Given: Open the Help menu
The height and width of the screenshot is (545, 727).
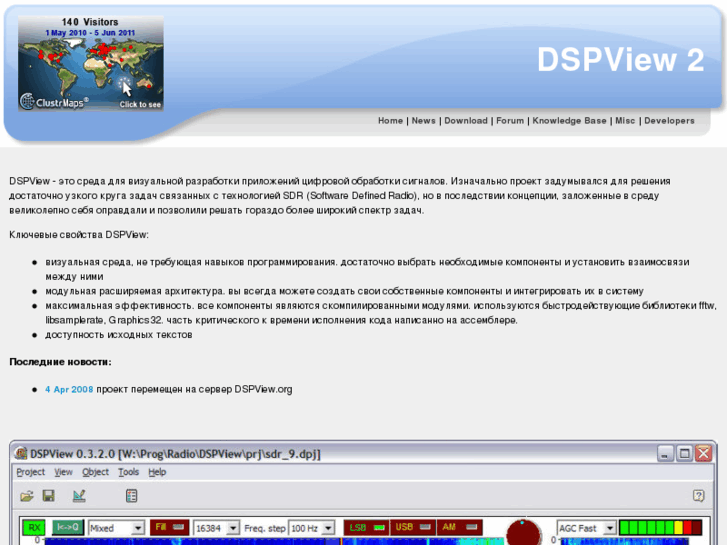Looking at the screenshot, I should [157, 472].
